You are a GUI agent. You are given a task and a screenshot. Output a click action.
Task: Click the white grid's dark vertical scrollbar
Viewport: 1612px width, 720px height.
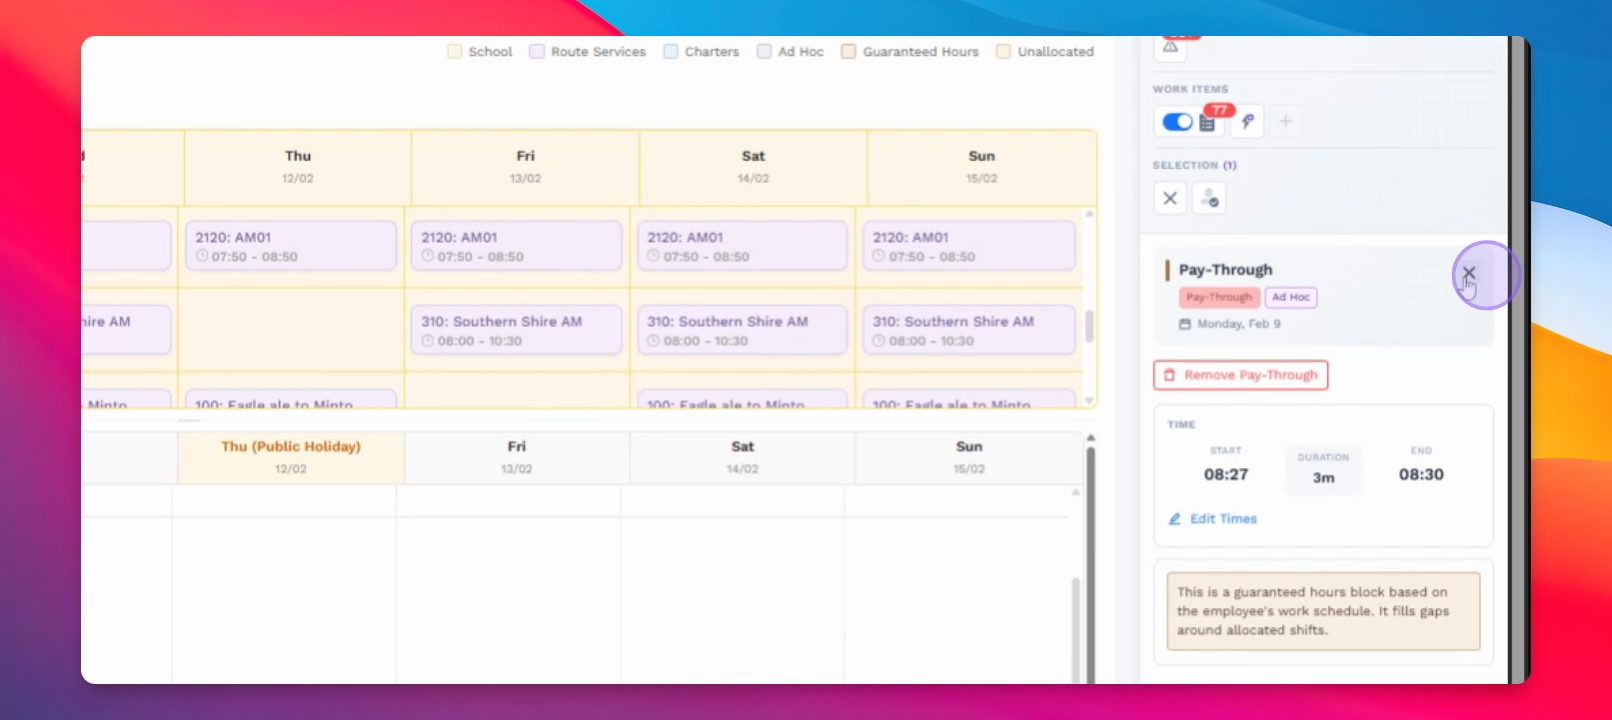[x=1091, y=565]
